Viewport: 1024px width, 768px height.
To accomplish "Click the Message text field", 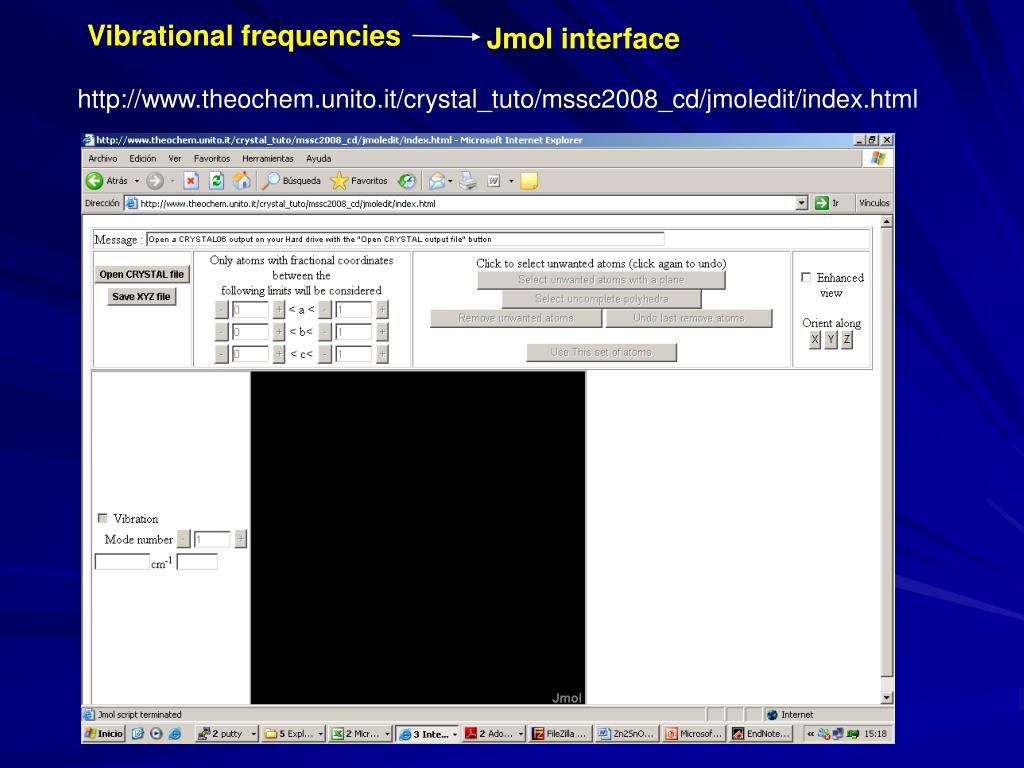I will tap(405, 239).
